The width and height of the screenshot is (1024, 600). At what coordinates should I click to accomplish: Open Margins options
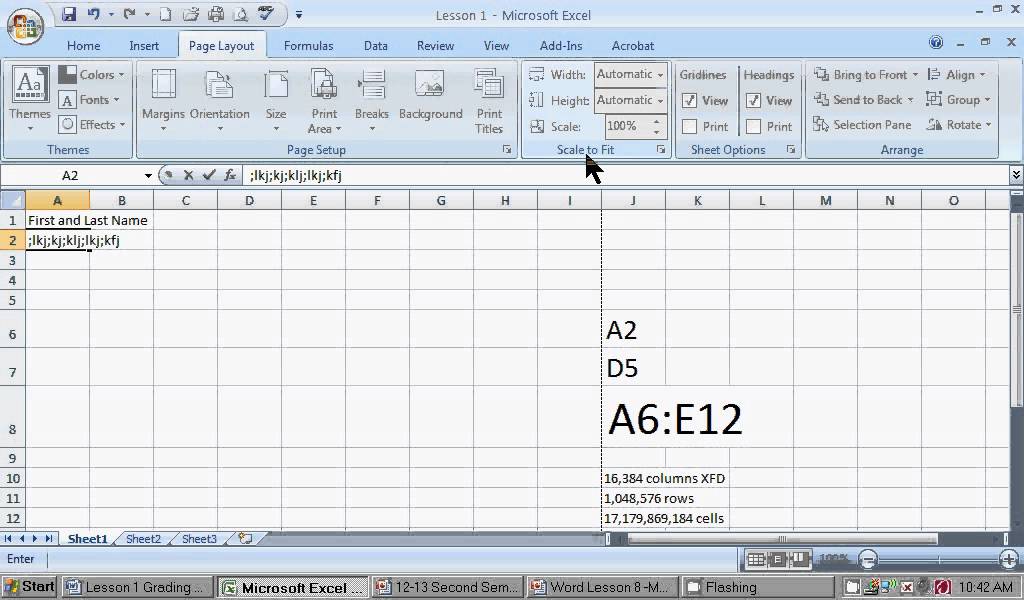click(x=163, y=100)
